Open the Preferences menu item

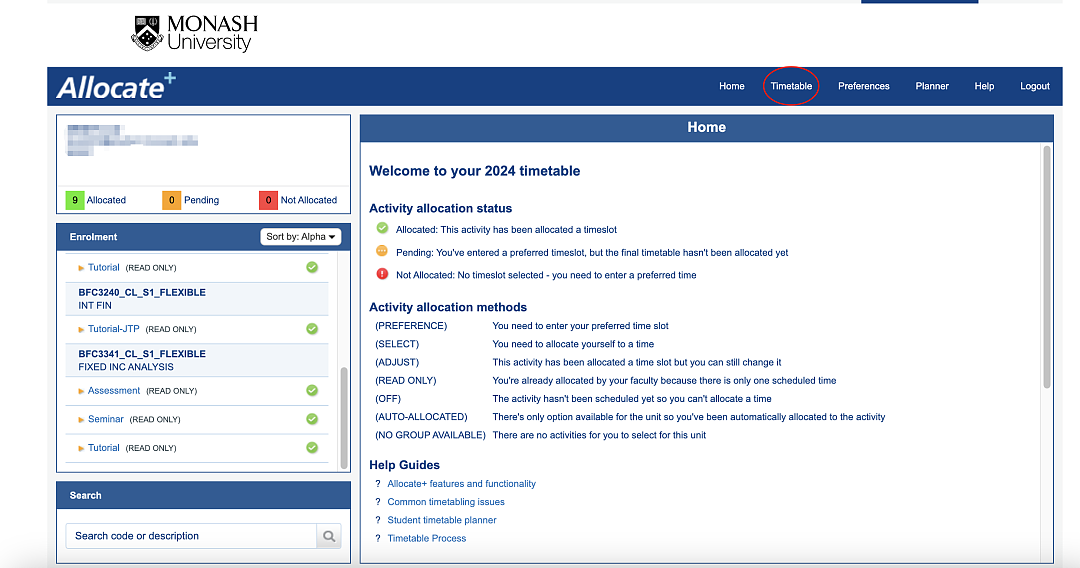(x=864, y=86)
